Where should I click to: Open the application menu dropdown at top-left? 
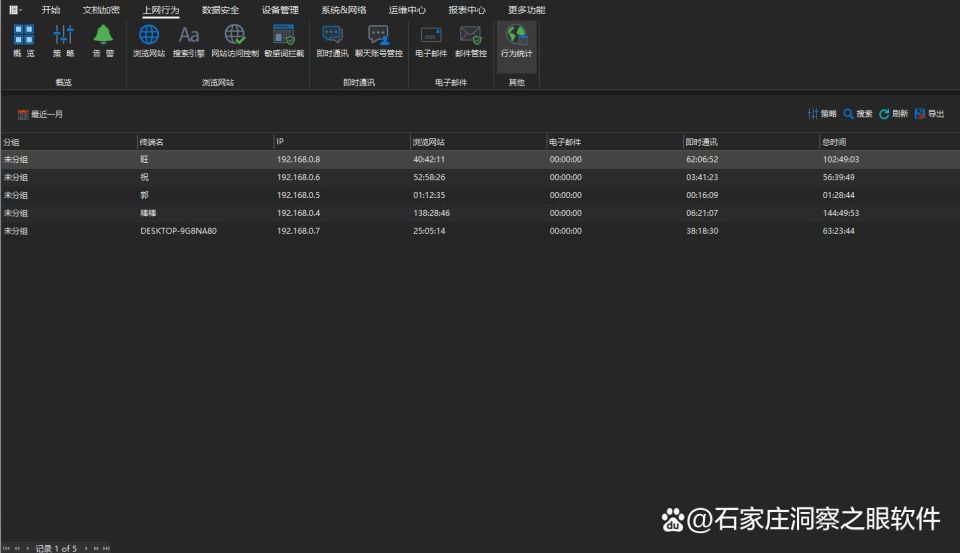pyautogui.click(x=15, y=10)
